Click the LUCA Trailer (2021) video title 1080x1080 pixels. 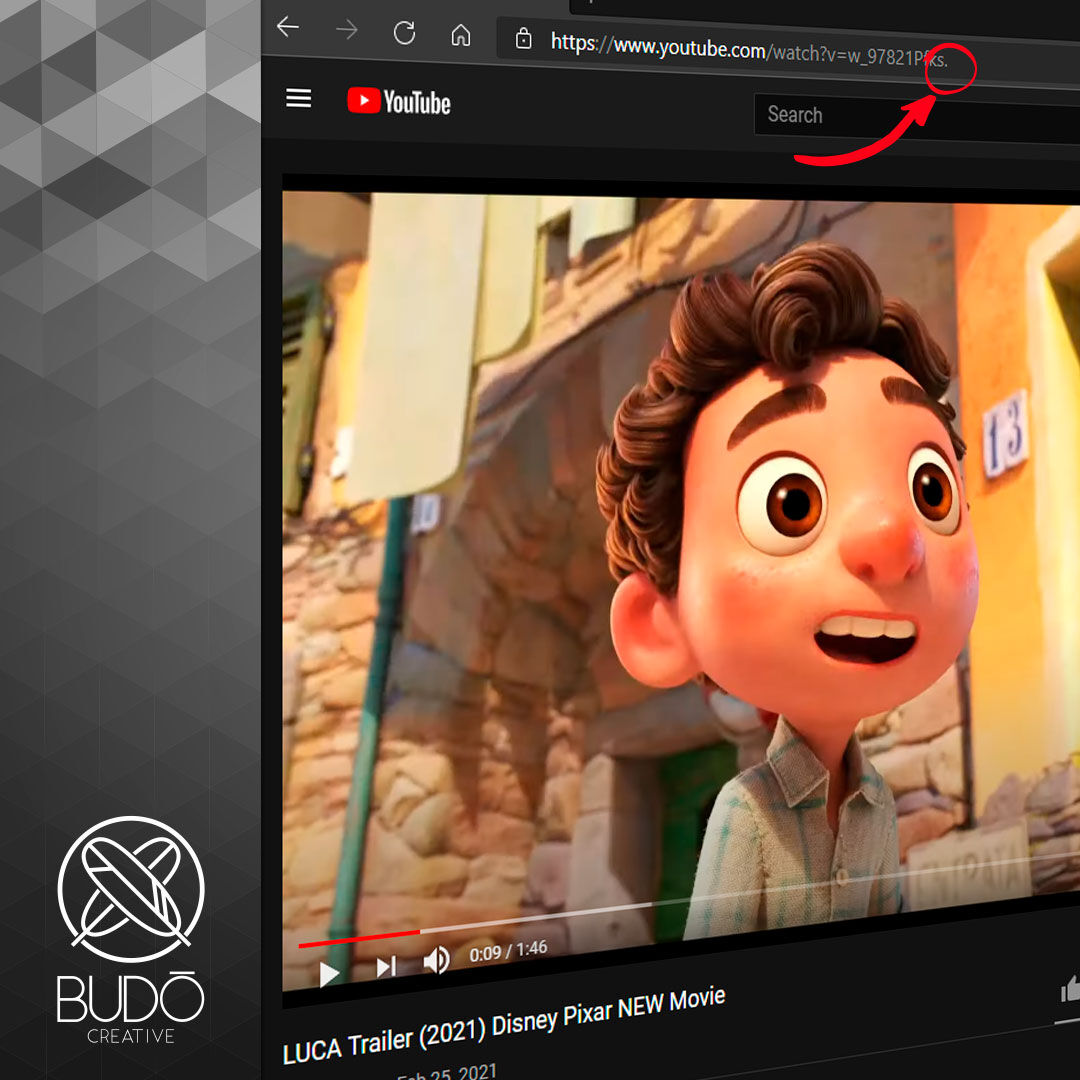504,1025
